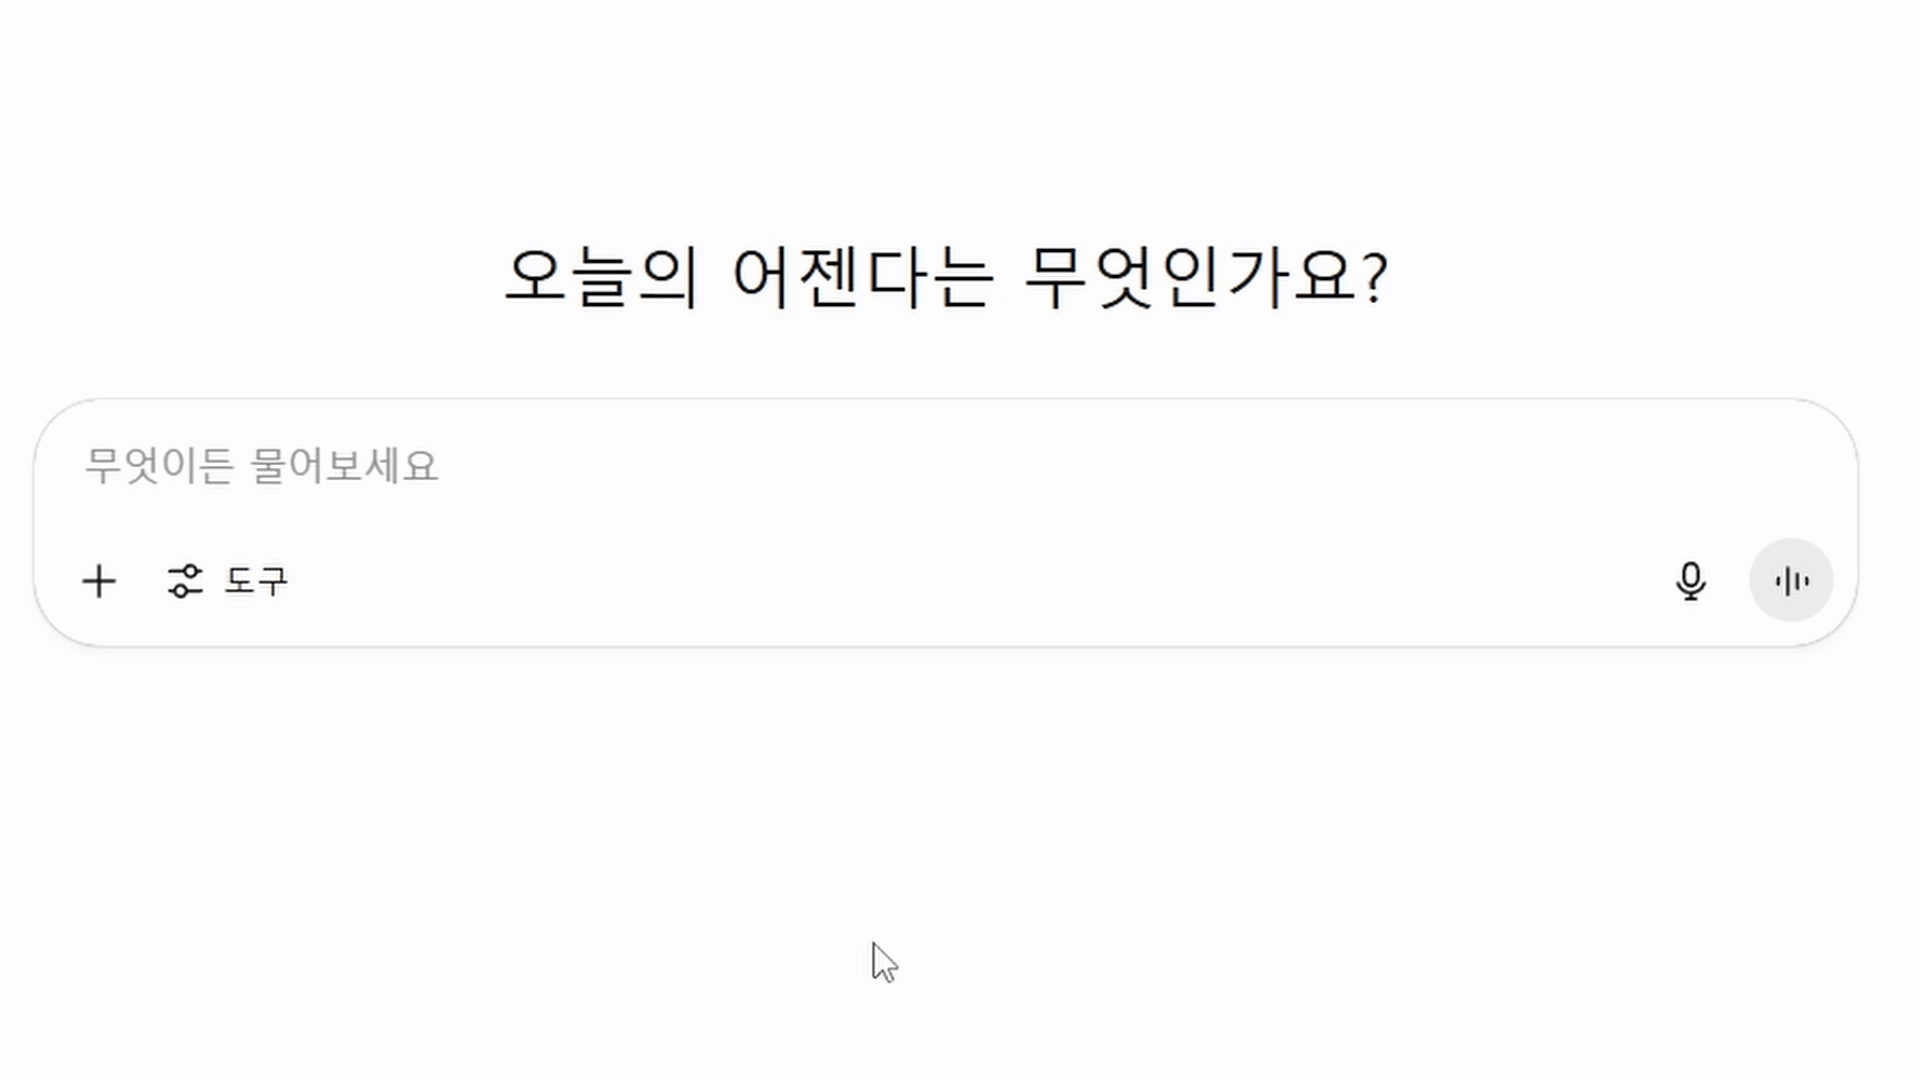
Task: Click the plus icon to attach files
Action: pos(99,581)
